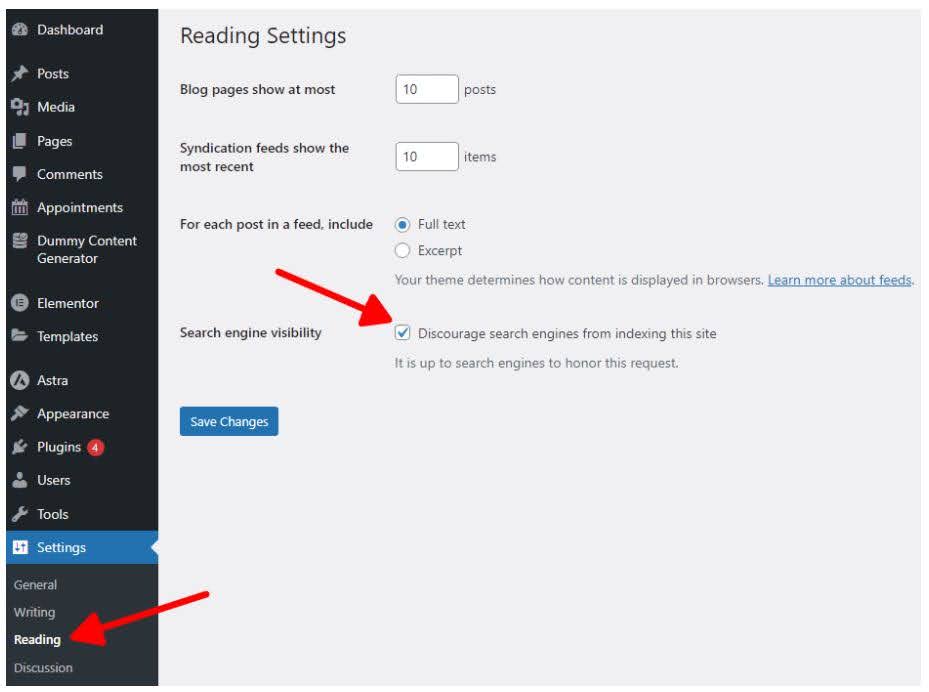The width and height of the screenshot is (929, 692).
Task: Open the Discussion settings page
Action: (46, 665)
